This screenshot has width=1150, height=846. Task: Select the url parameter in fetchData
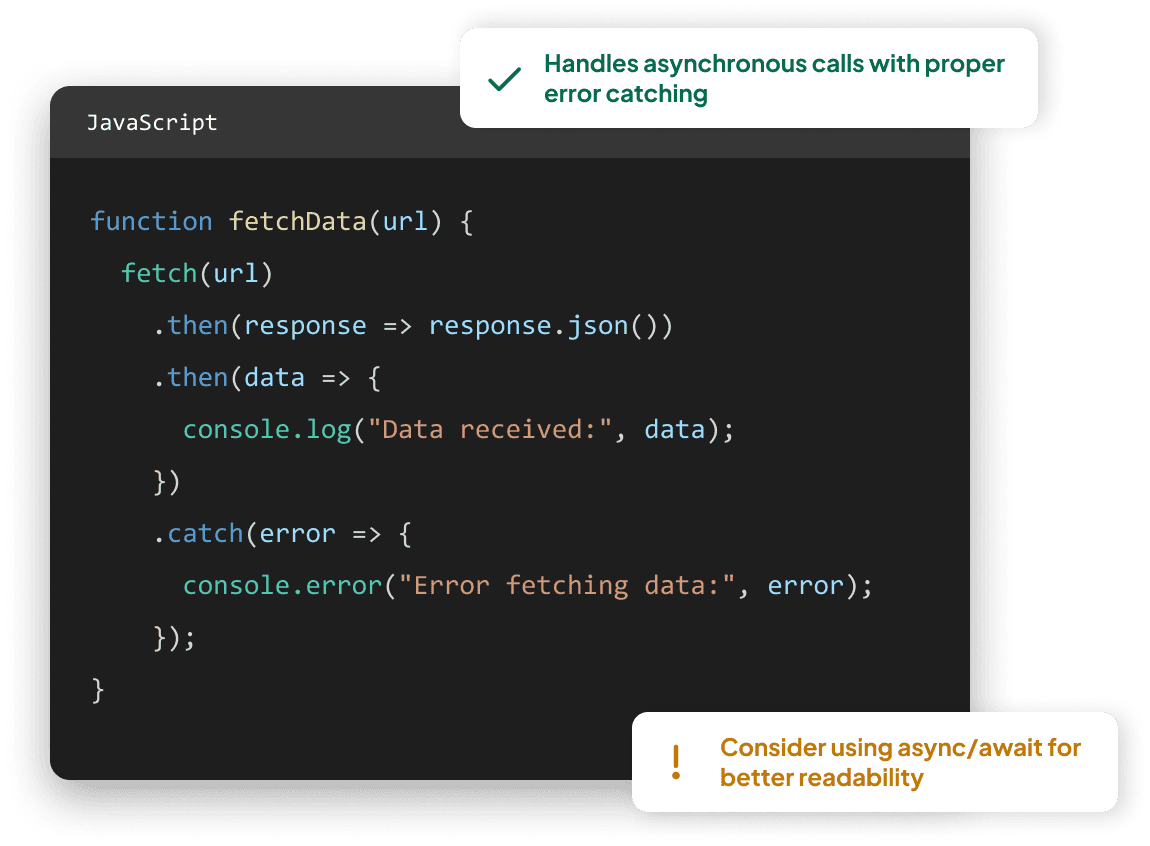pyautogui.click(x=404, y=221)
